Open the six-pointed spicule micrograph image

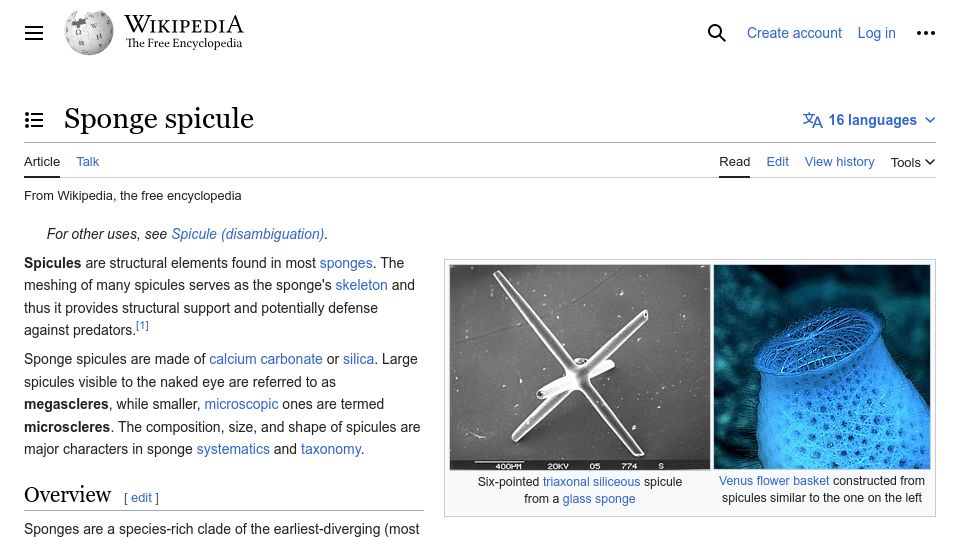[580, 367]
